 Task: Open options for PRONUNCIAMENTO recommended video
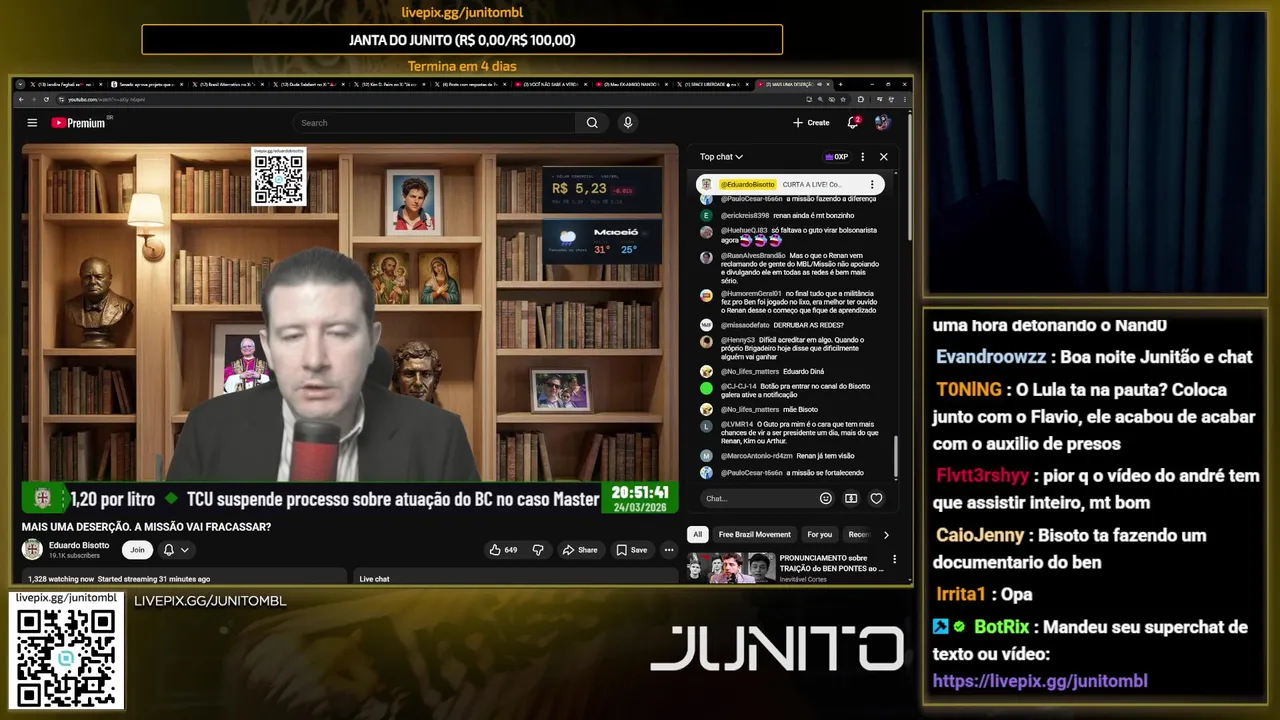[894, 559]
